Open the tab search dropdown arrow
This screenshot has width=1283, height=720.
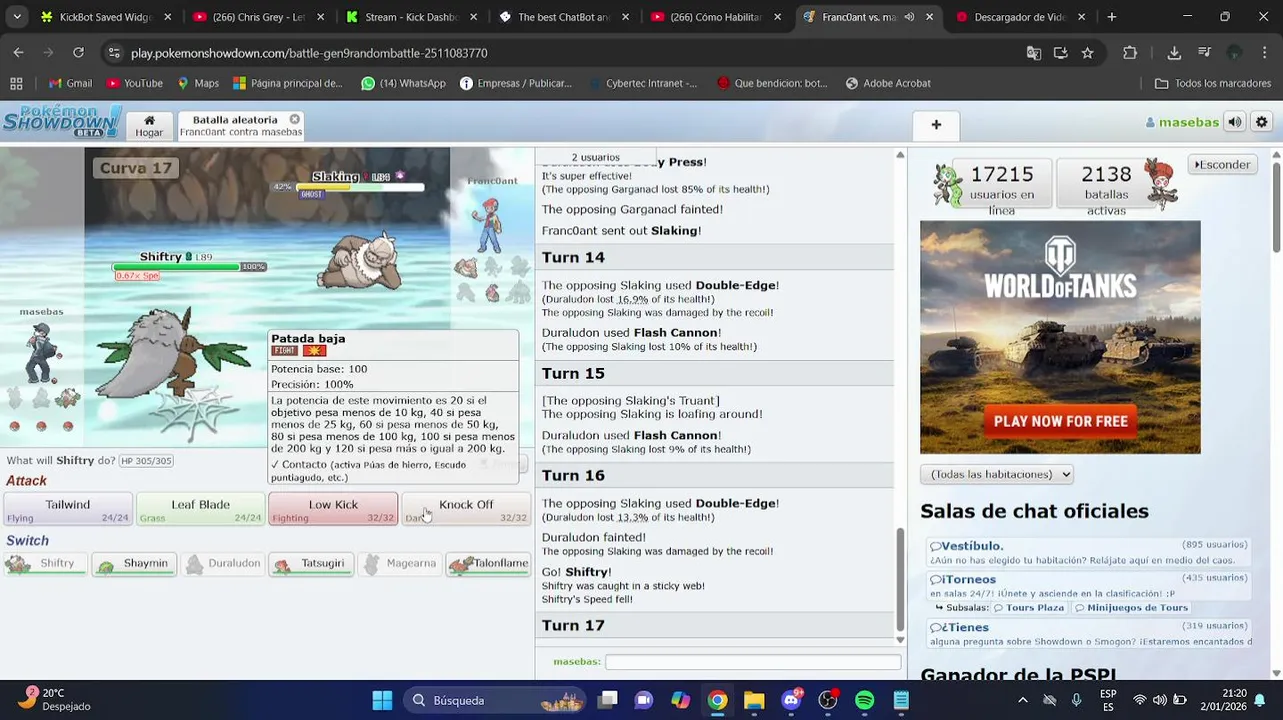16,17
